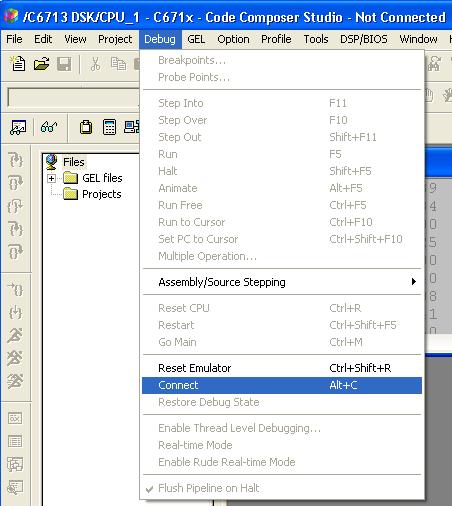
Task: Click the third Step Out braces icon
Action: (15, 206)
